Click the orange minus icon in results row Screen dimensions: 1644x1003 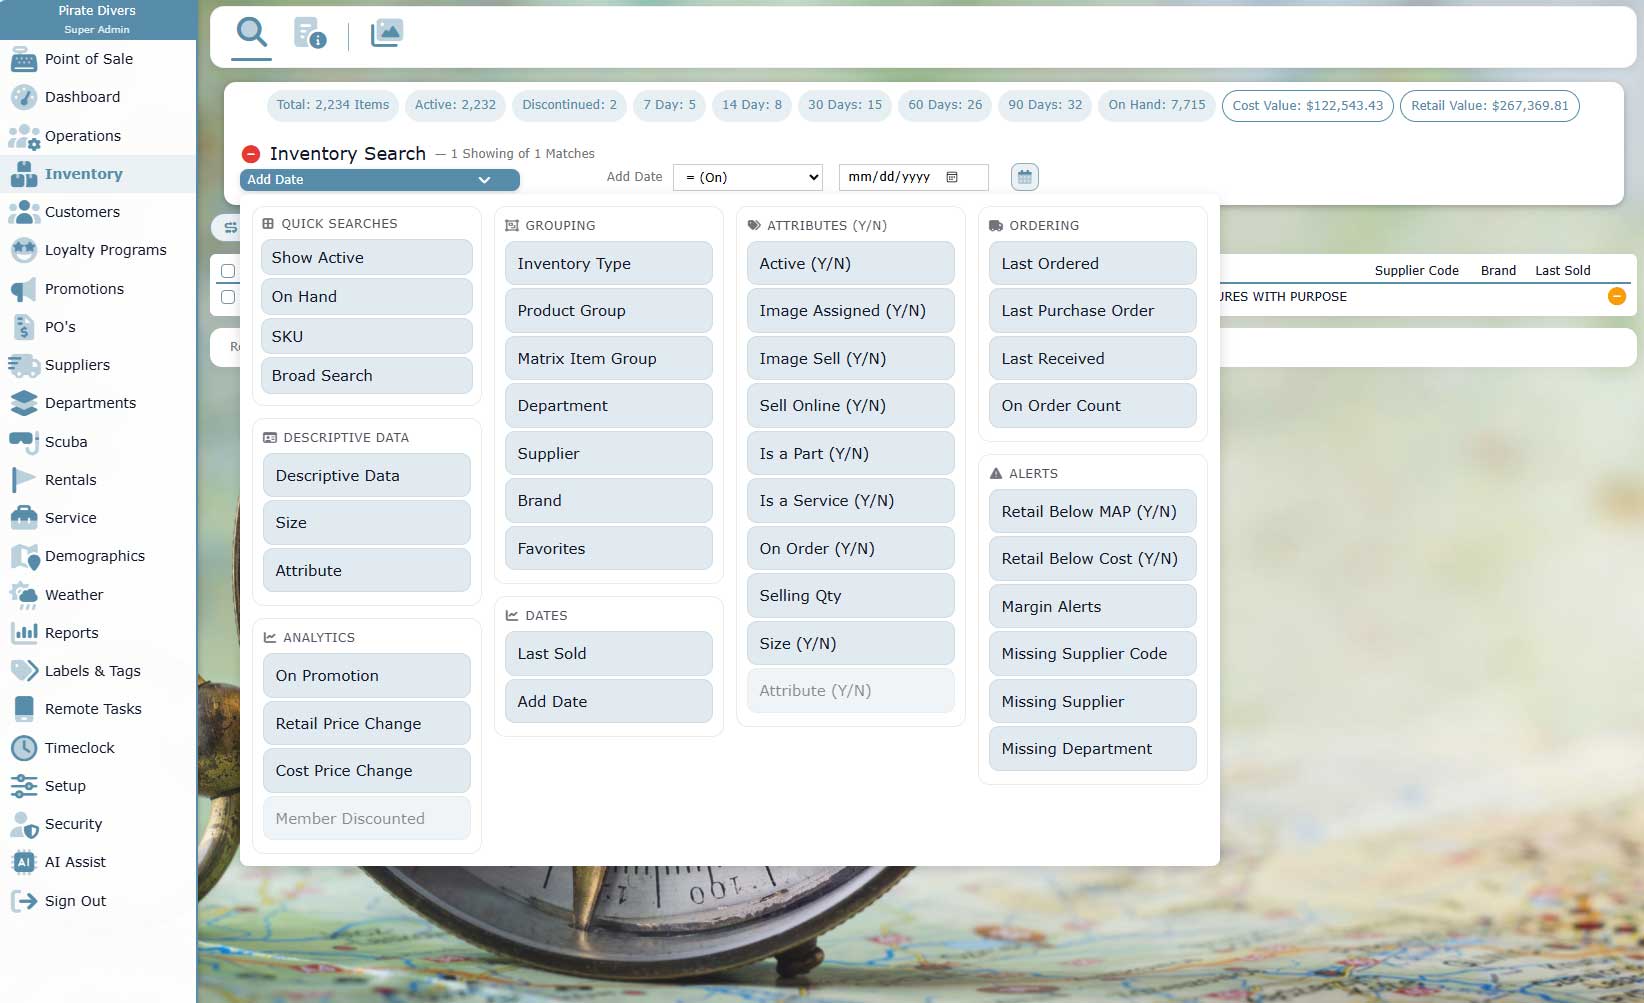tap(1616, 296)
